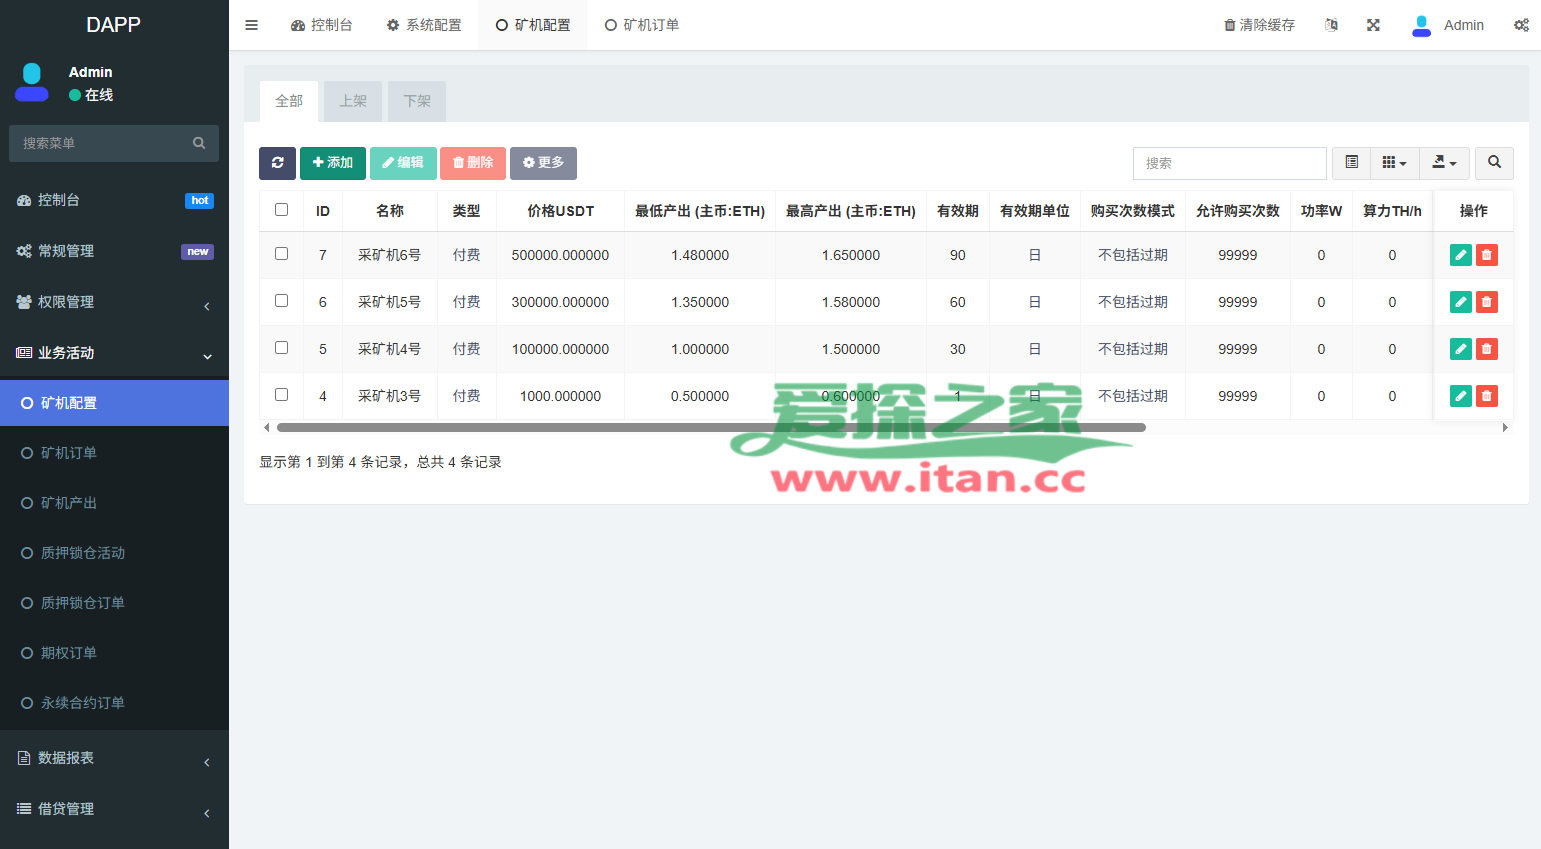Click the green 添加 button

pos(333,163)
